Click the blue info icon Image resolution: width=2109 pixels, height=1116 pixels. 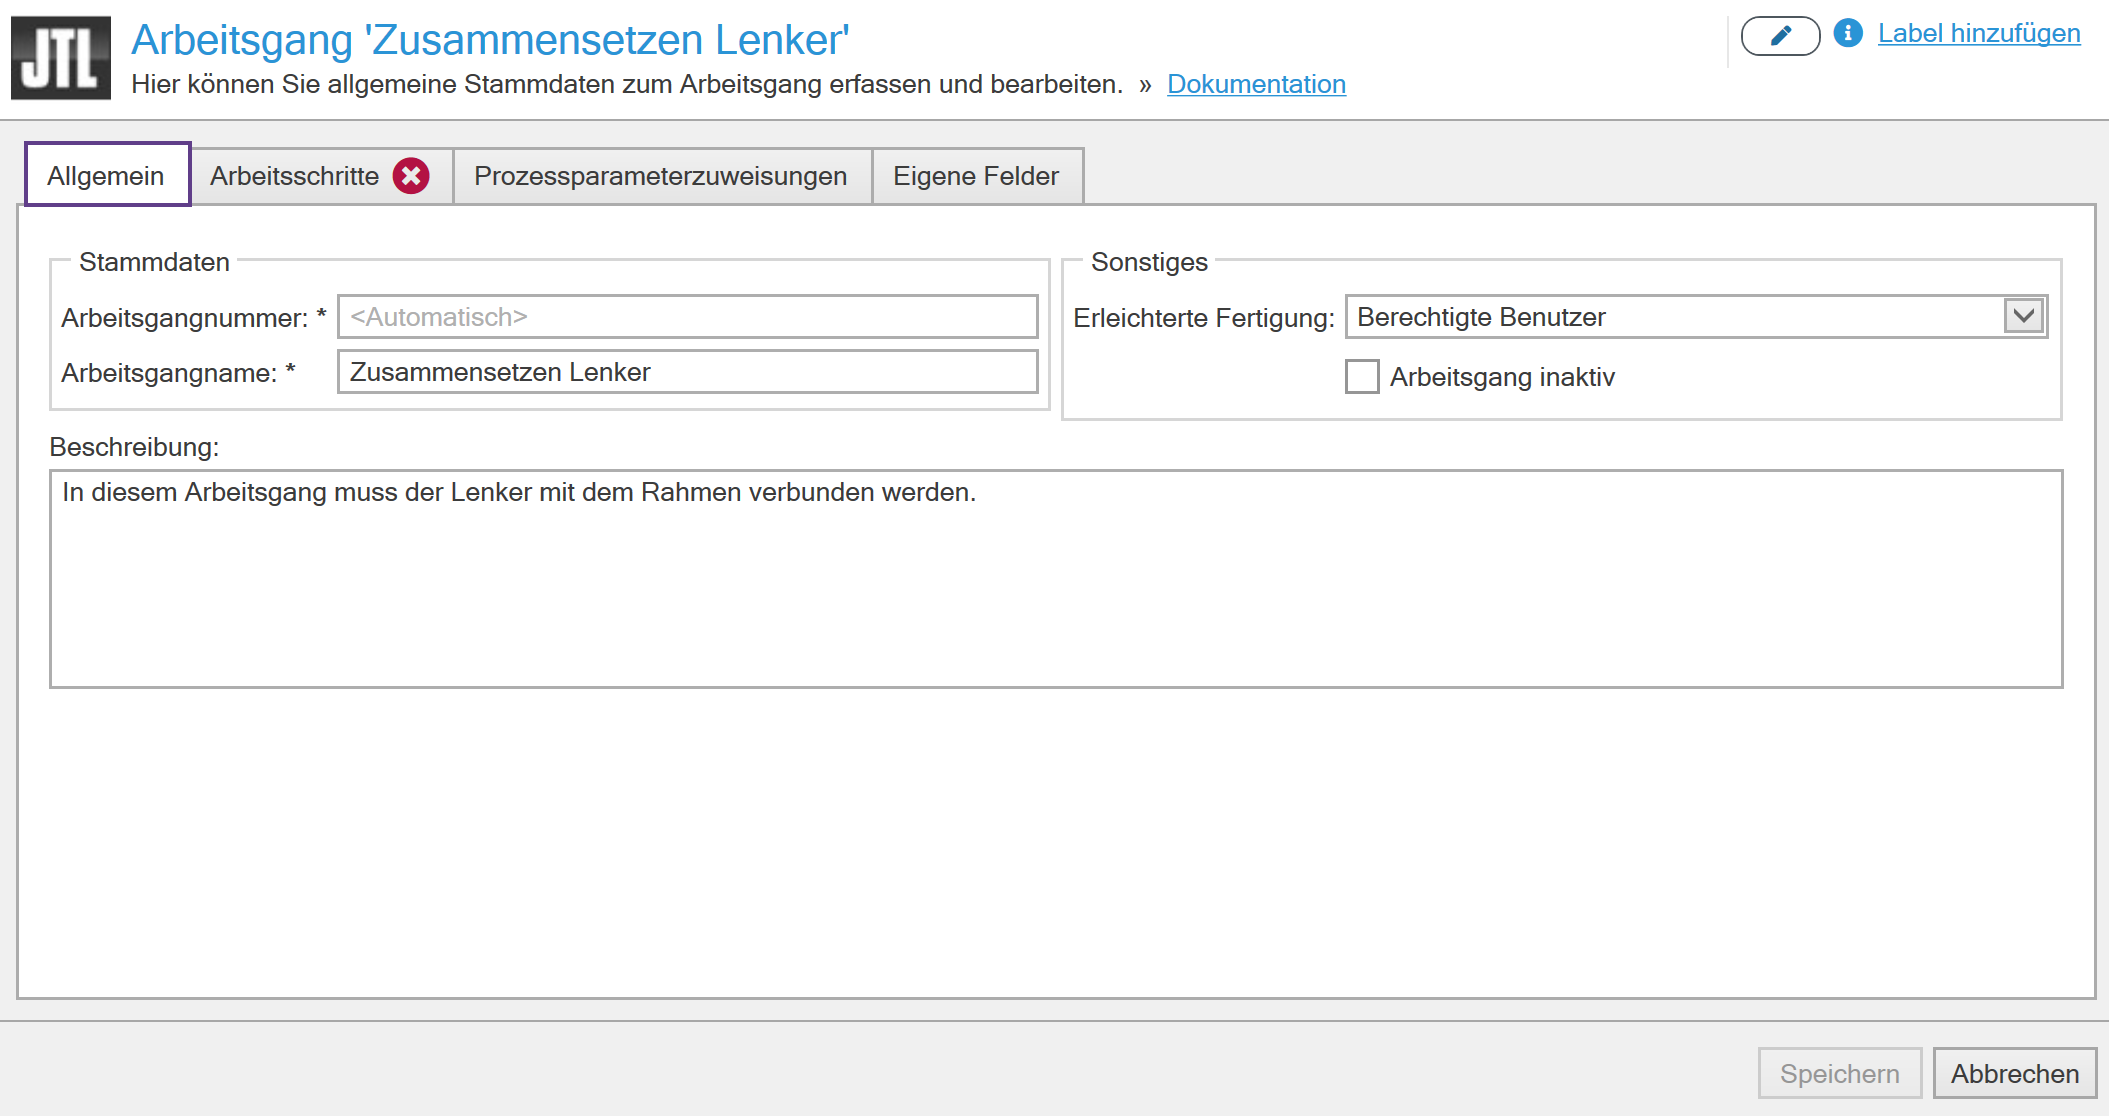pos(1848,33)
